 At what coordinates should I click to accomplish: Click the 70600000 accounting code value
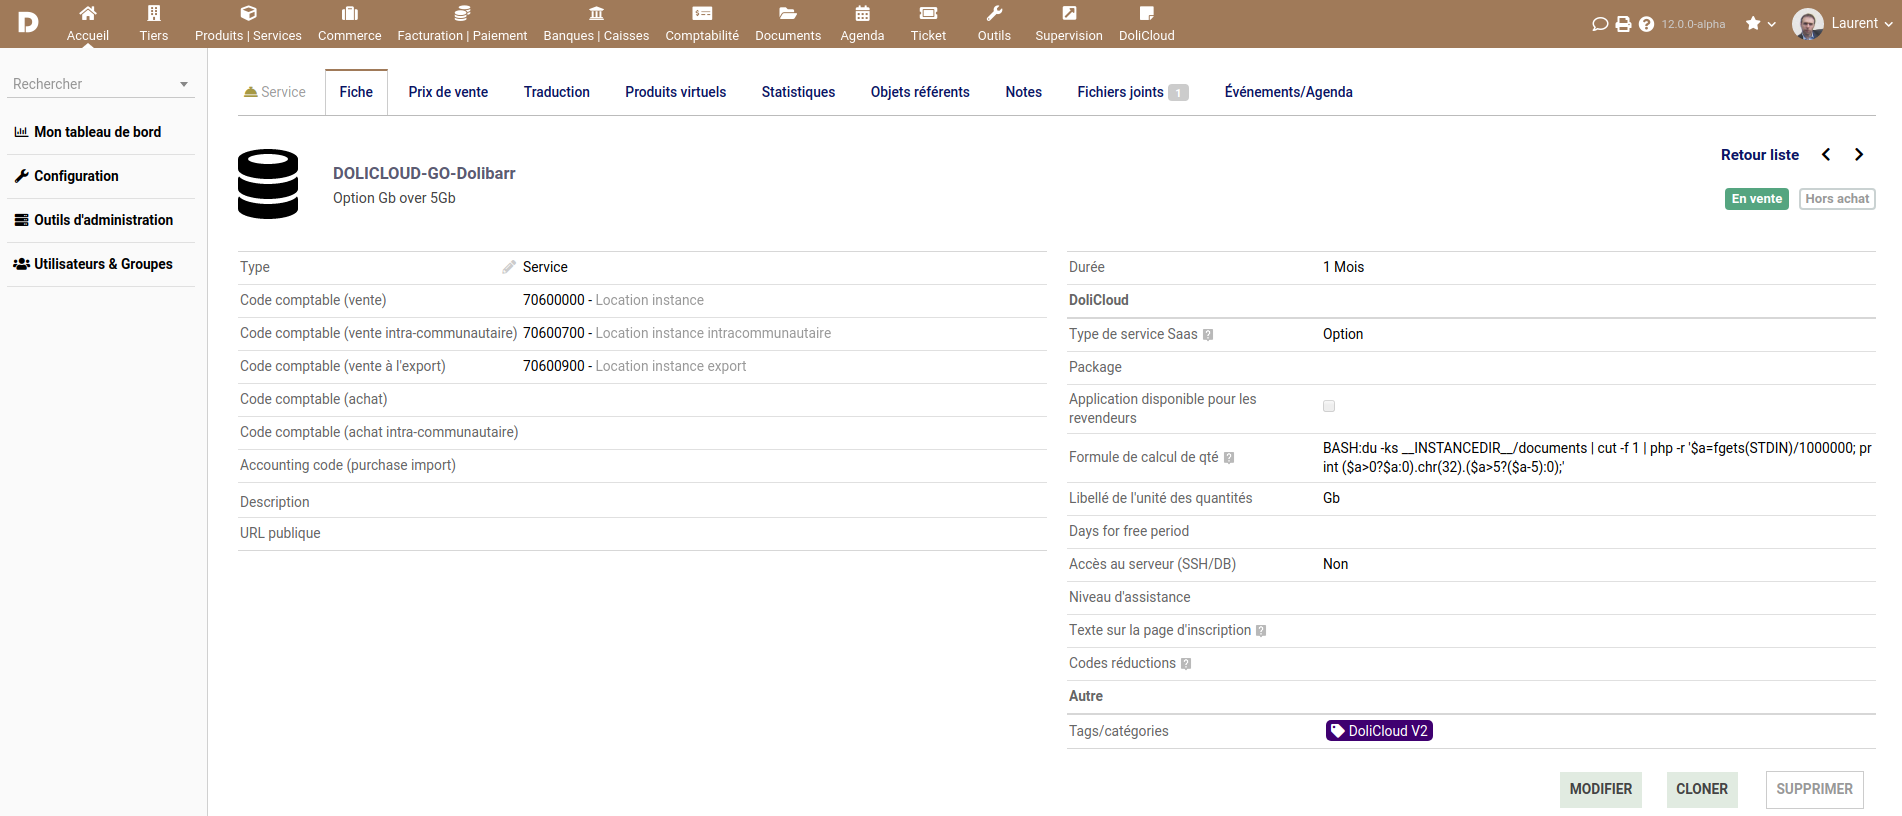point(553,300)
